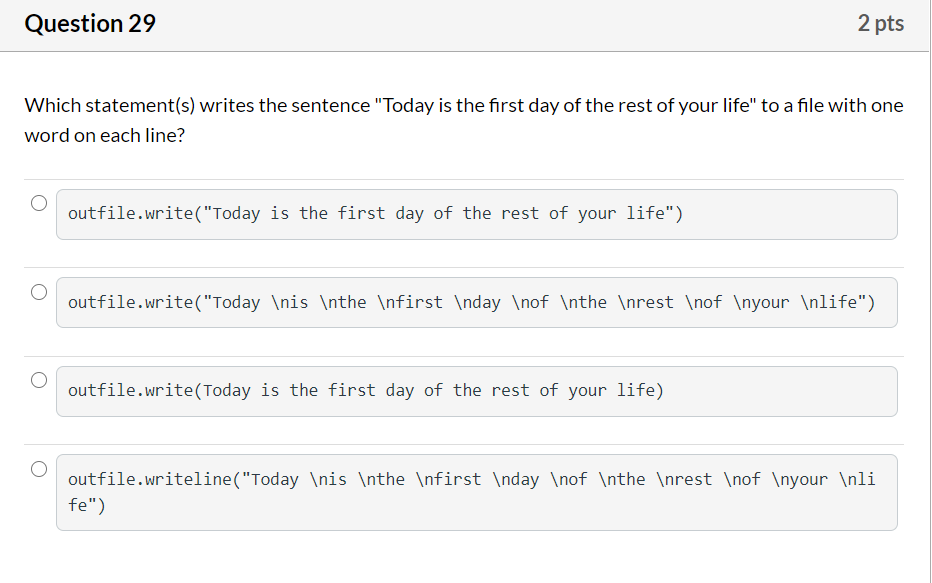This screenshot has height=583, width=932.
Task: Click the wrapped fe") text in last option
Action: point(85,505)
